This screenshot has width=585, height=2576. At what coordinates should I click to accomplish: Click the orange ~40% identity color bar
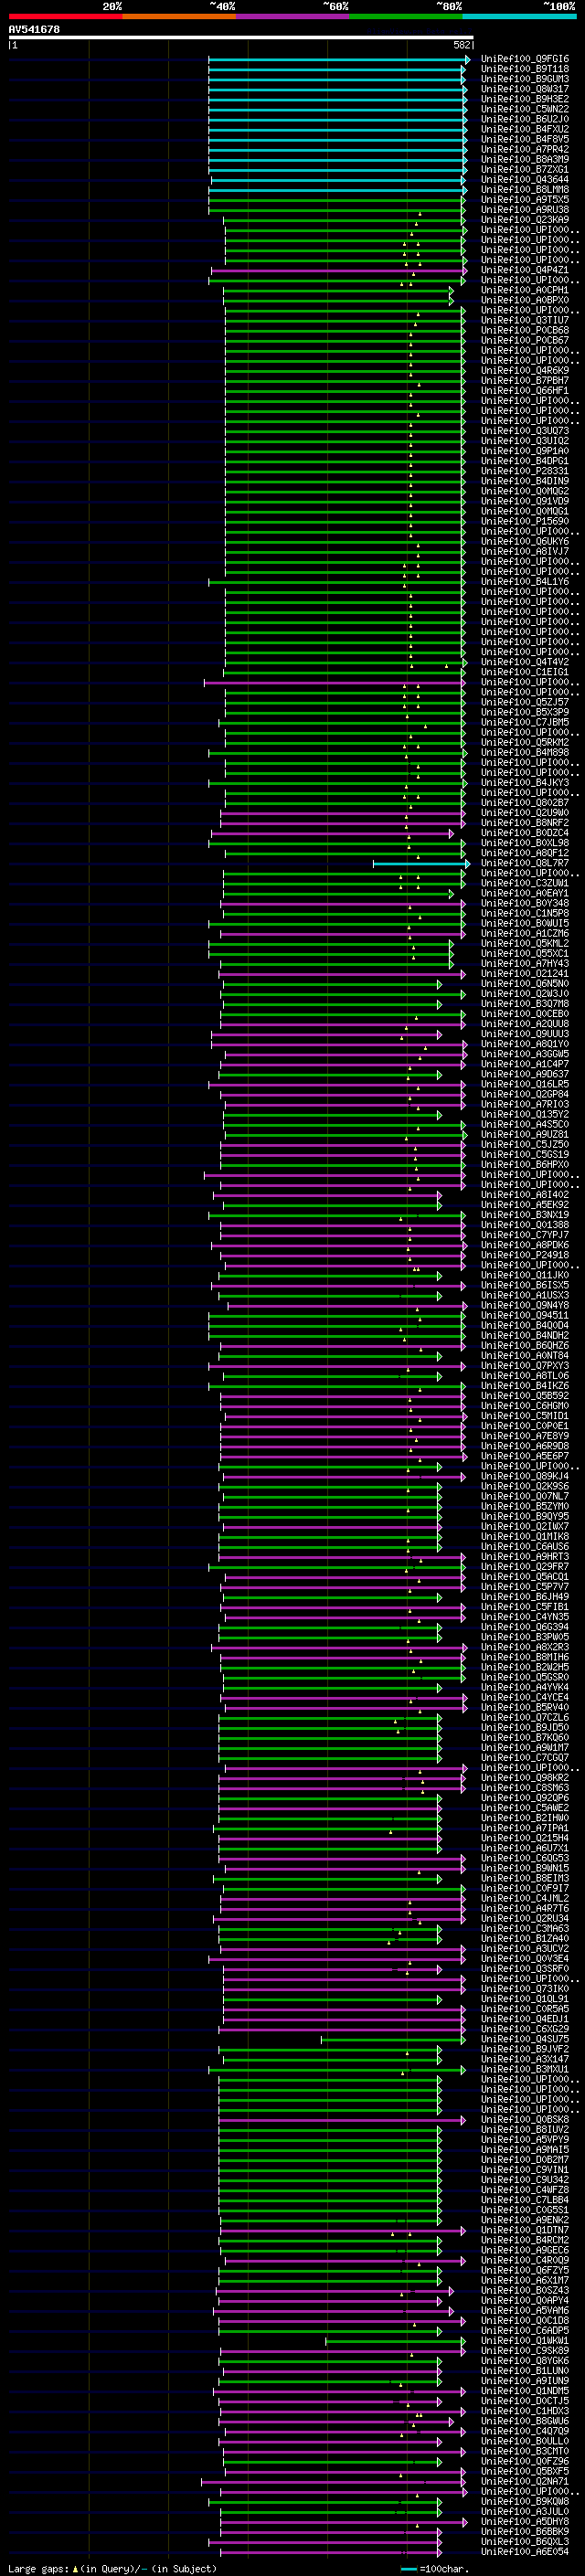[179, 16]
